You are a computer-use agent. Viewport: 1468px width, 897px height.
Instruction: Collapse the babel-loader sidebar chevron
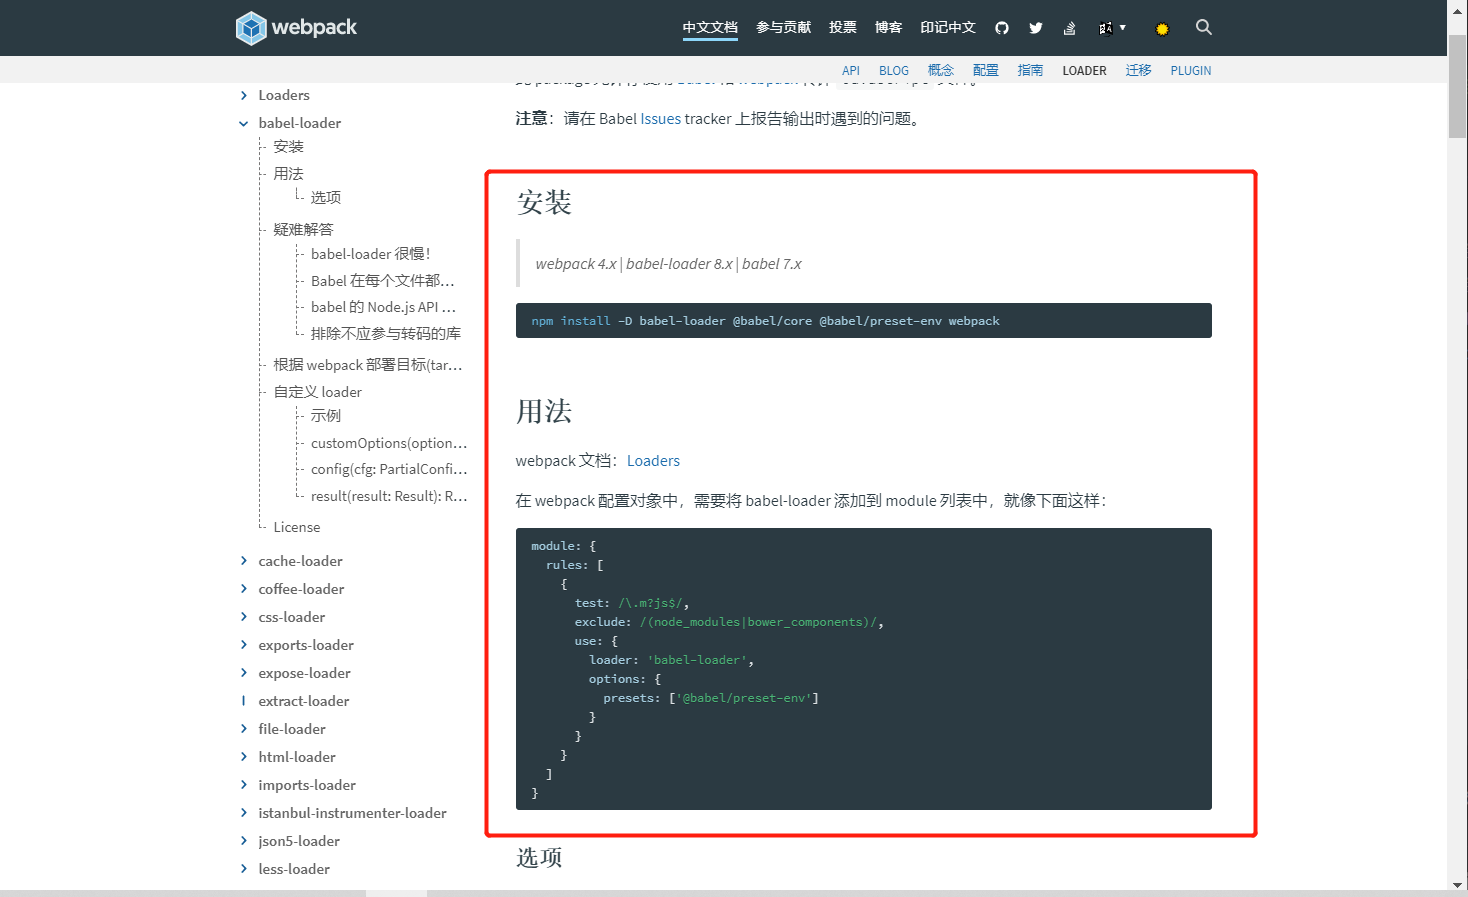point(243,123)
